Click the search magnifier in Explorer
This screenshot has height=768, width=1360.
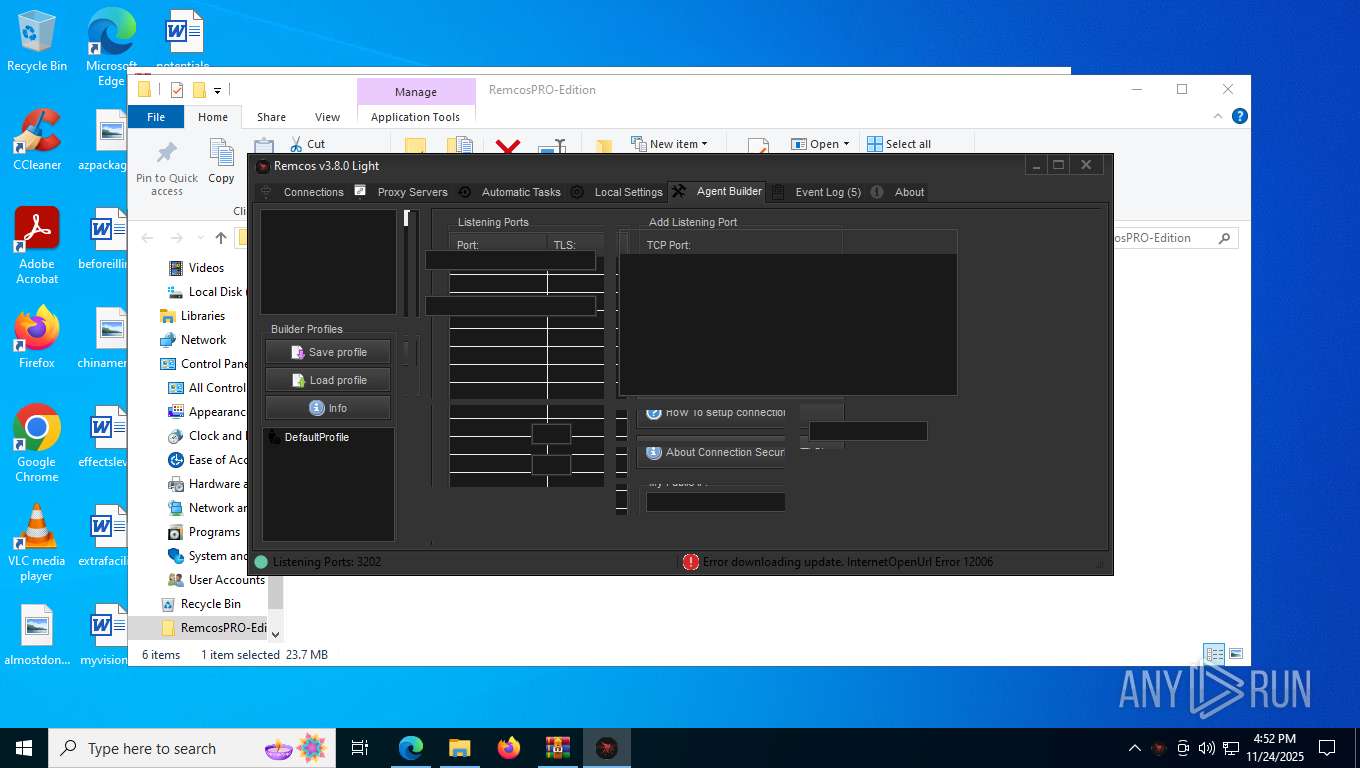point(1224,238)
